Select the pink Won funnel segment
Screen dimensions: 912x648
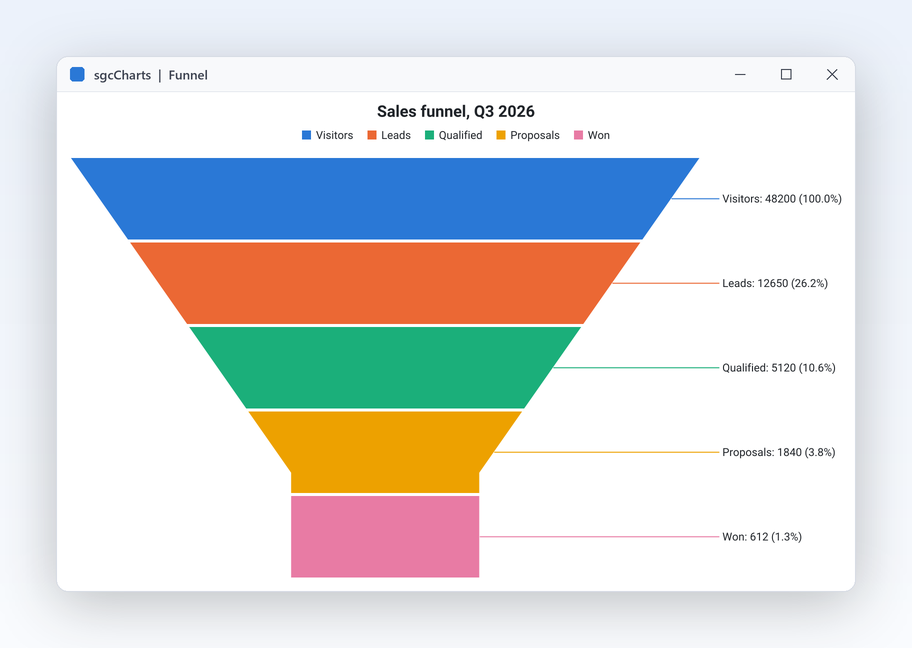coord(385,536)
